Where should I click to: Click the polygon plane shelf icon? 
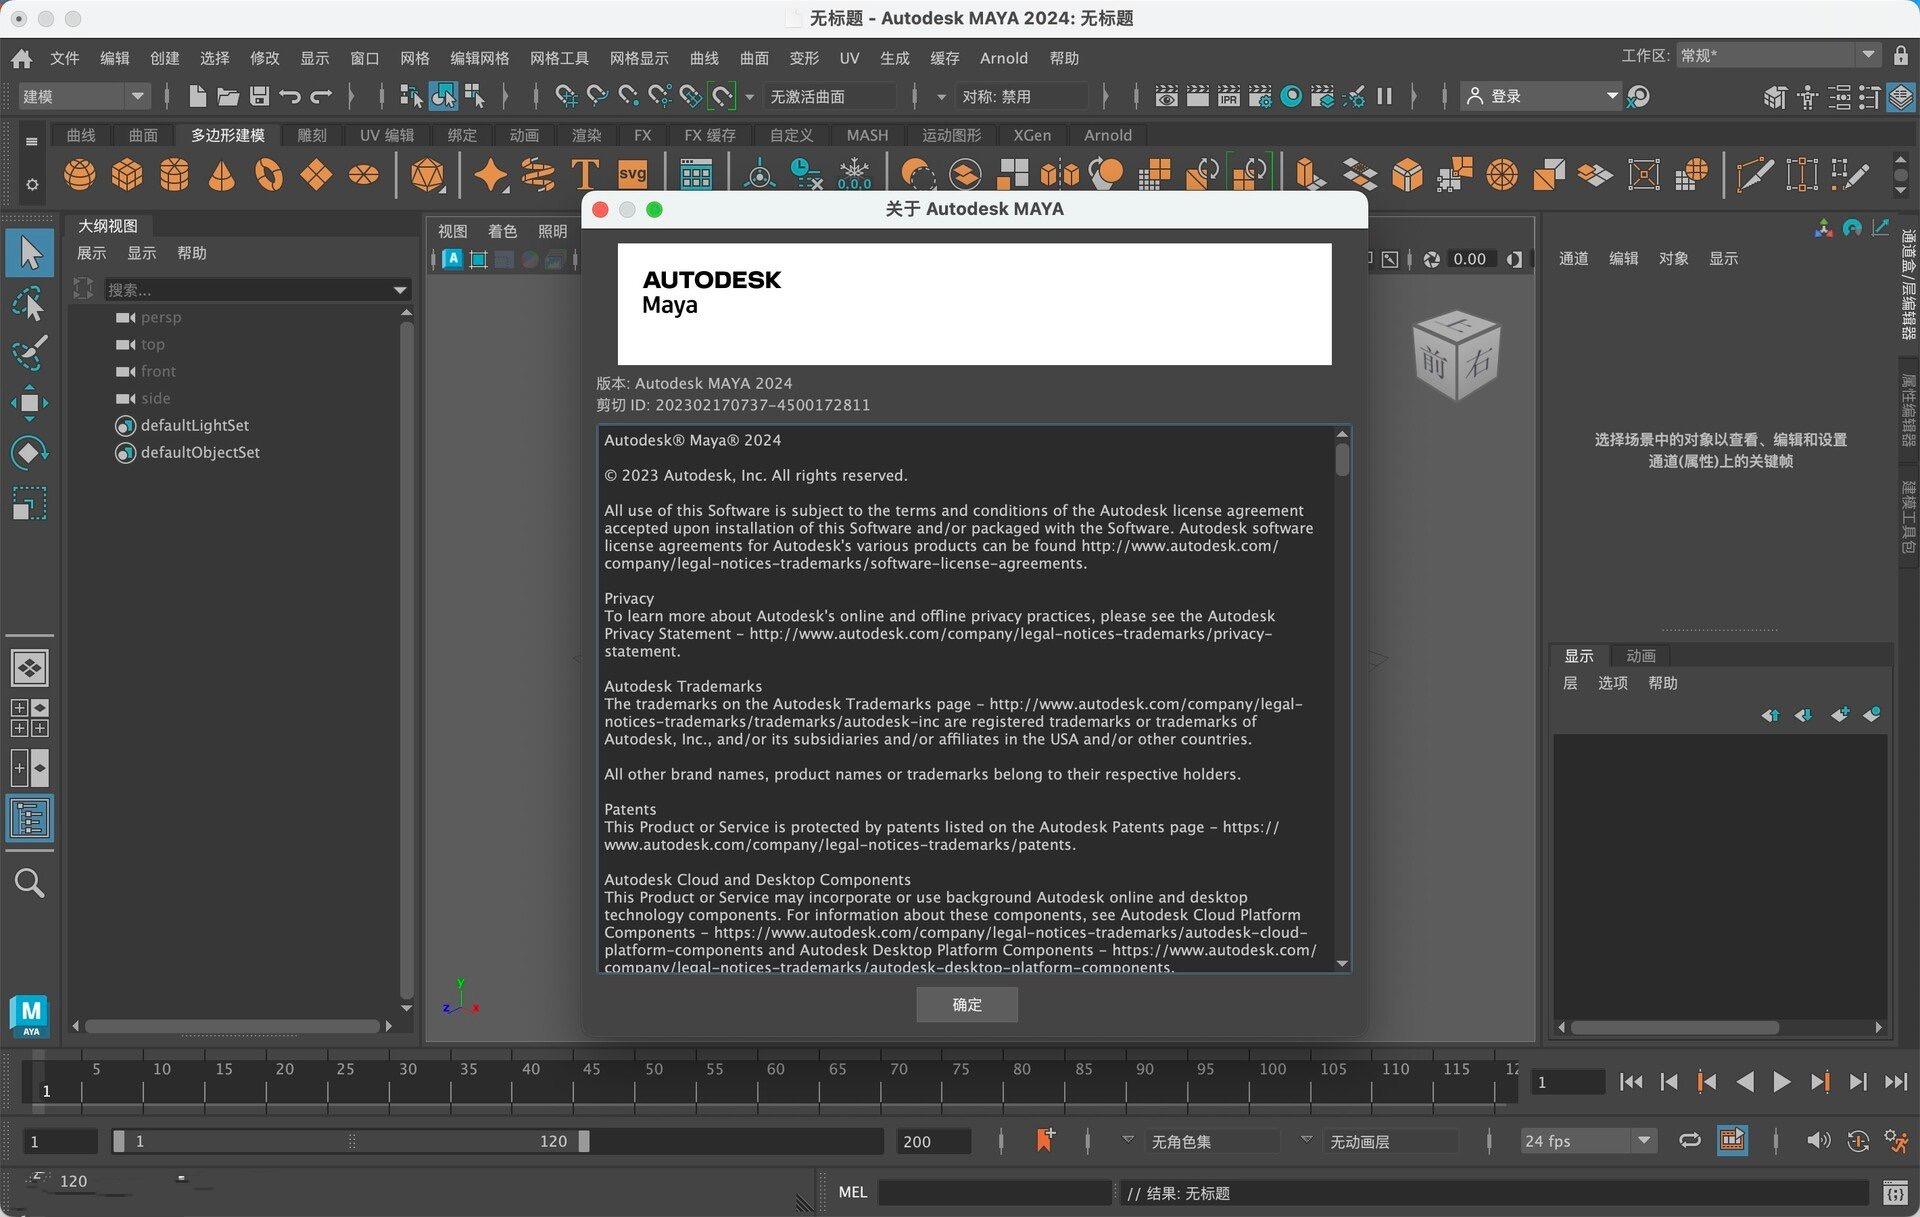tap(316, 175)
